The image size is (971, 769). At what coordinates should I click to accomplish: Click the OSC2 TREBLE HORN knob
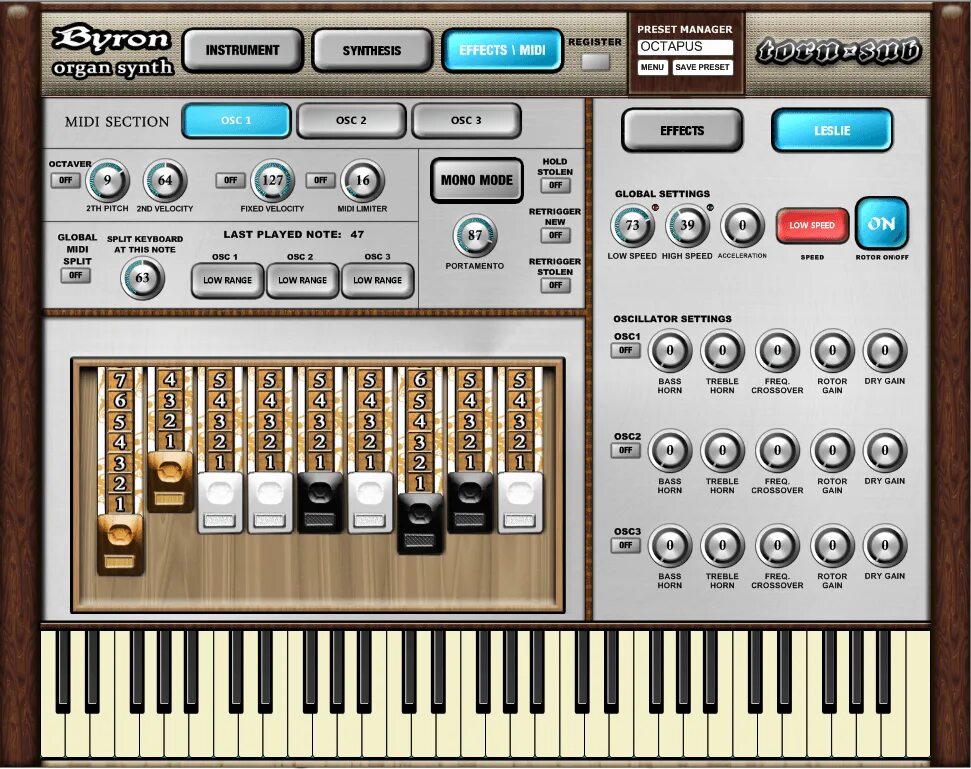722,451
